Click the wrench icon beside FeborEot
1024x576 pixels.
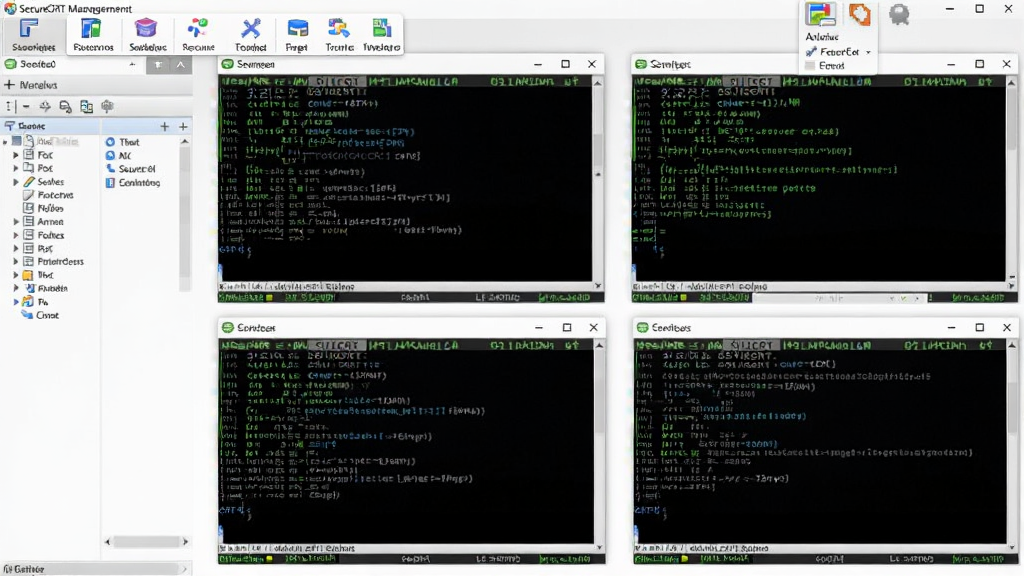pos(811,52)
